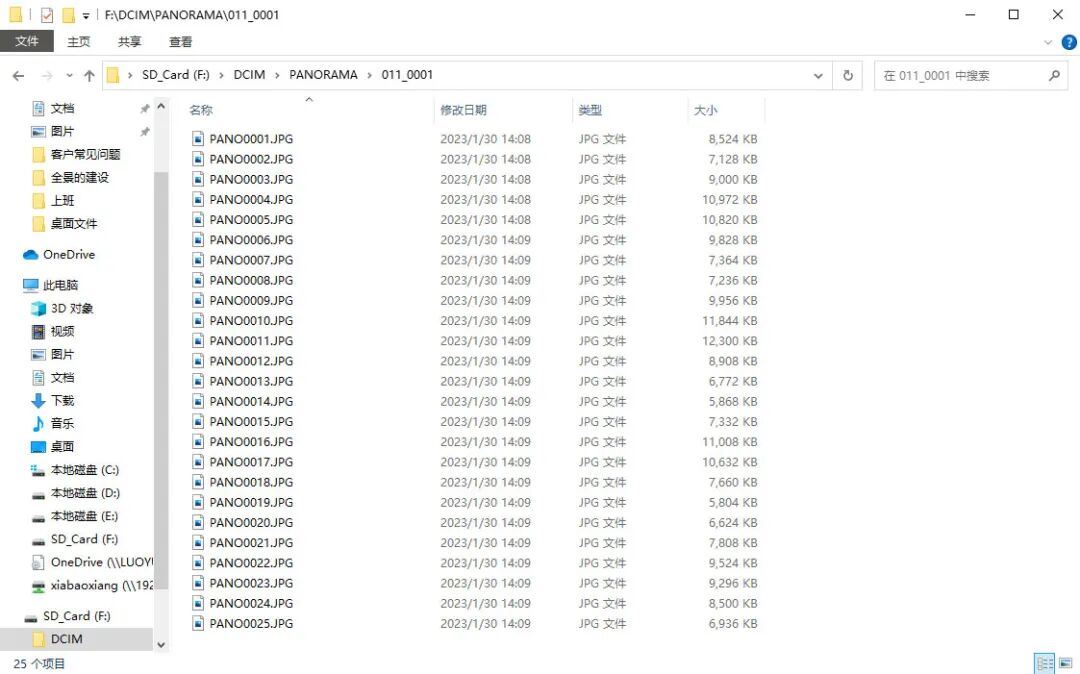This screenshot has width=1080, height=674.
Task: Open Customize Quick Access Toolbar dropdown
Action: pos(86,15)
